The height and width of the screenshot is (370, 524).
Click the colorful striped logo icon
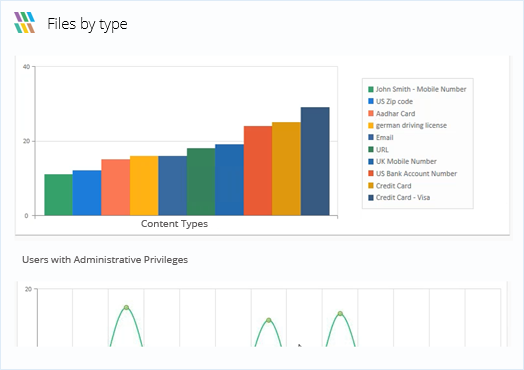[x=24, y=22]
